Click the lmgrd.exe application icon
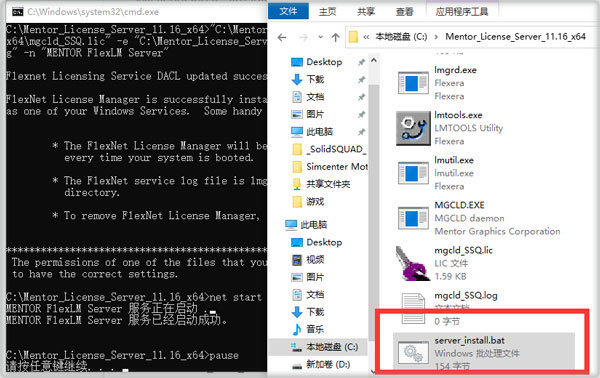 pos(413,83)
